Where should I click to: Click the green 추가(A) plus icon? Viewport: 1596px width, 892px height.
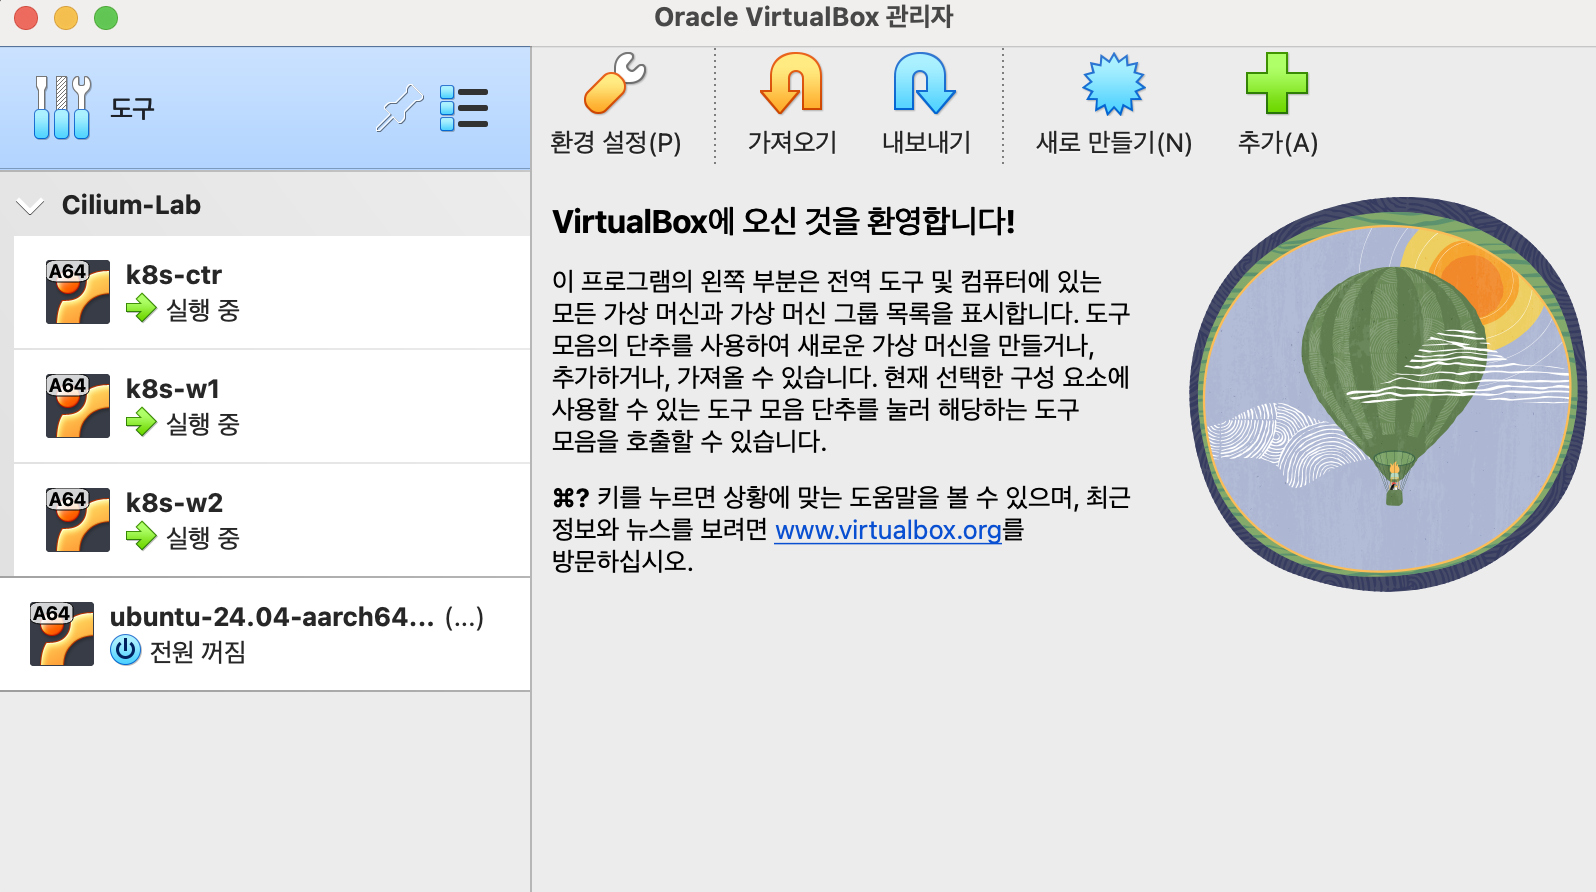coord(1277,83)
